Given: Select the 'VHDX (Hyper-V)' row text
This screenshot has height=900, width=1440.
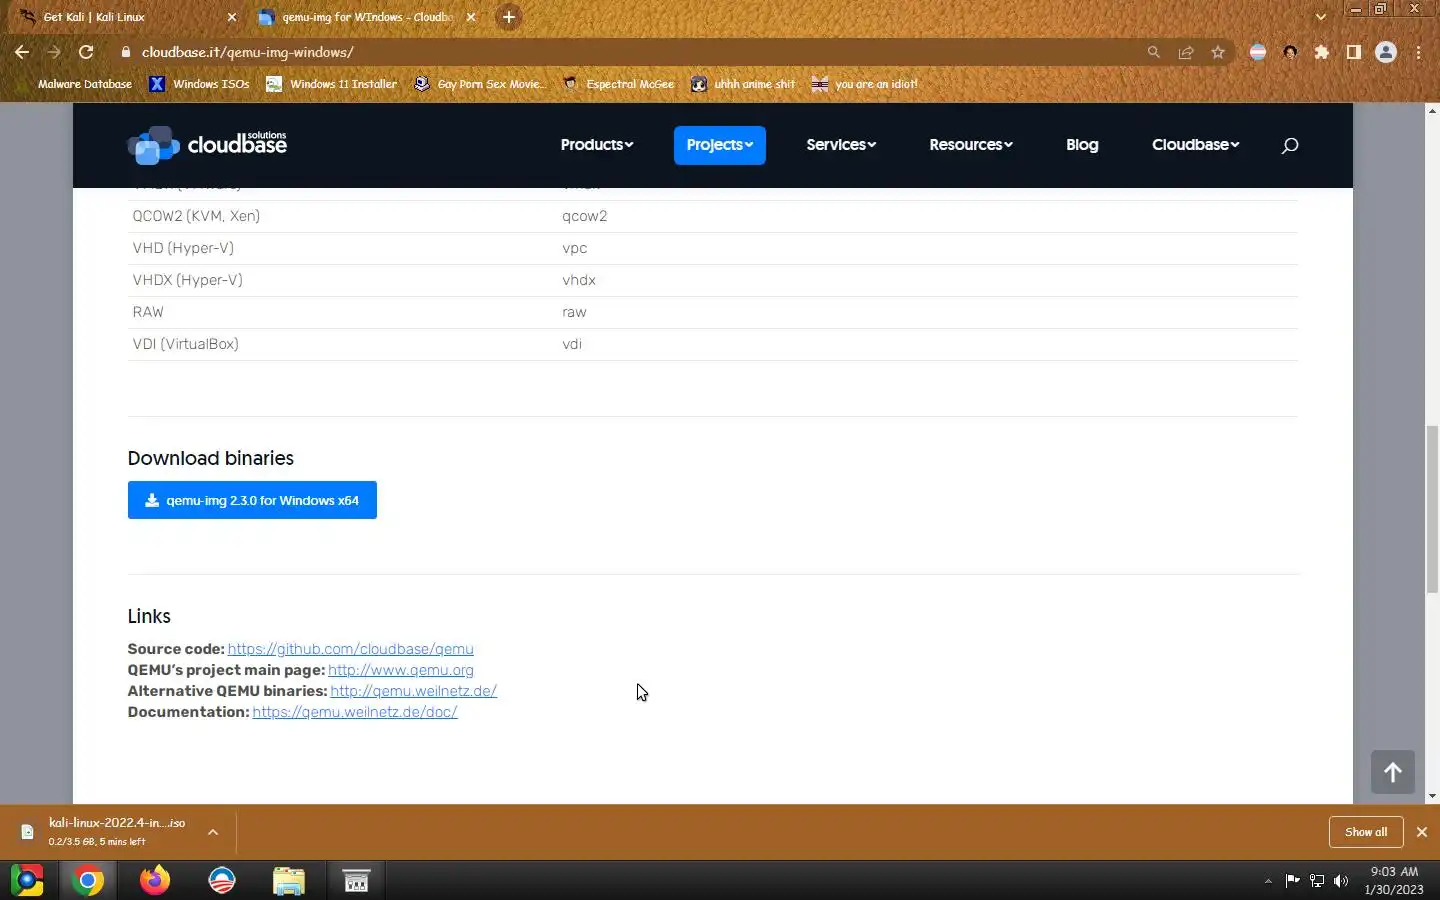Looking at the screenshot, I should point(188,280).
